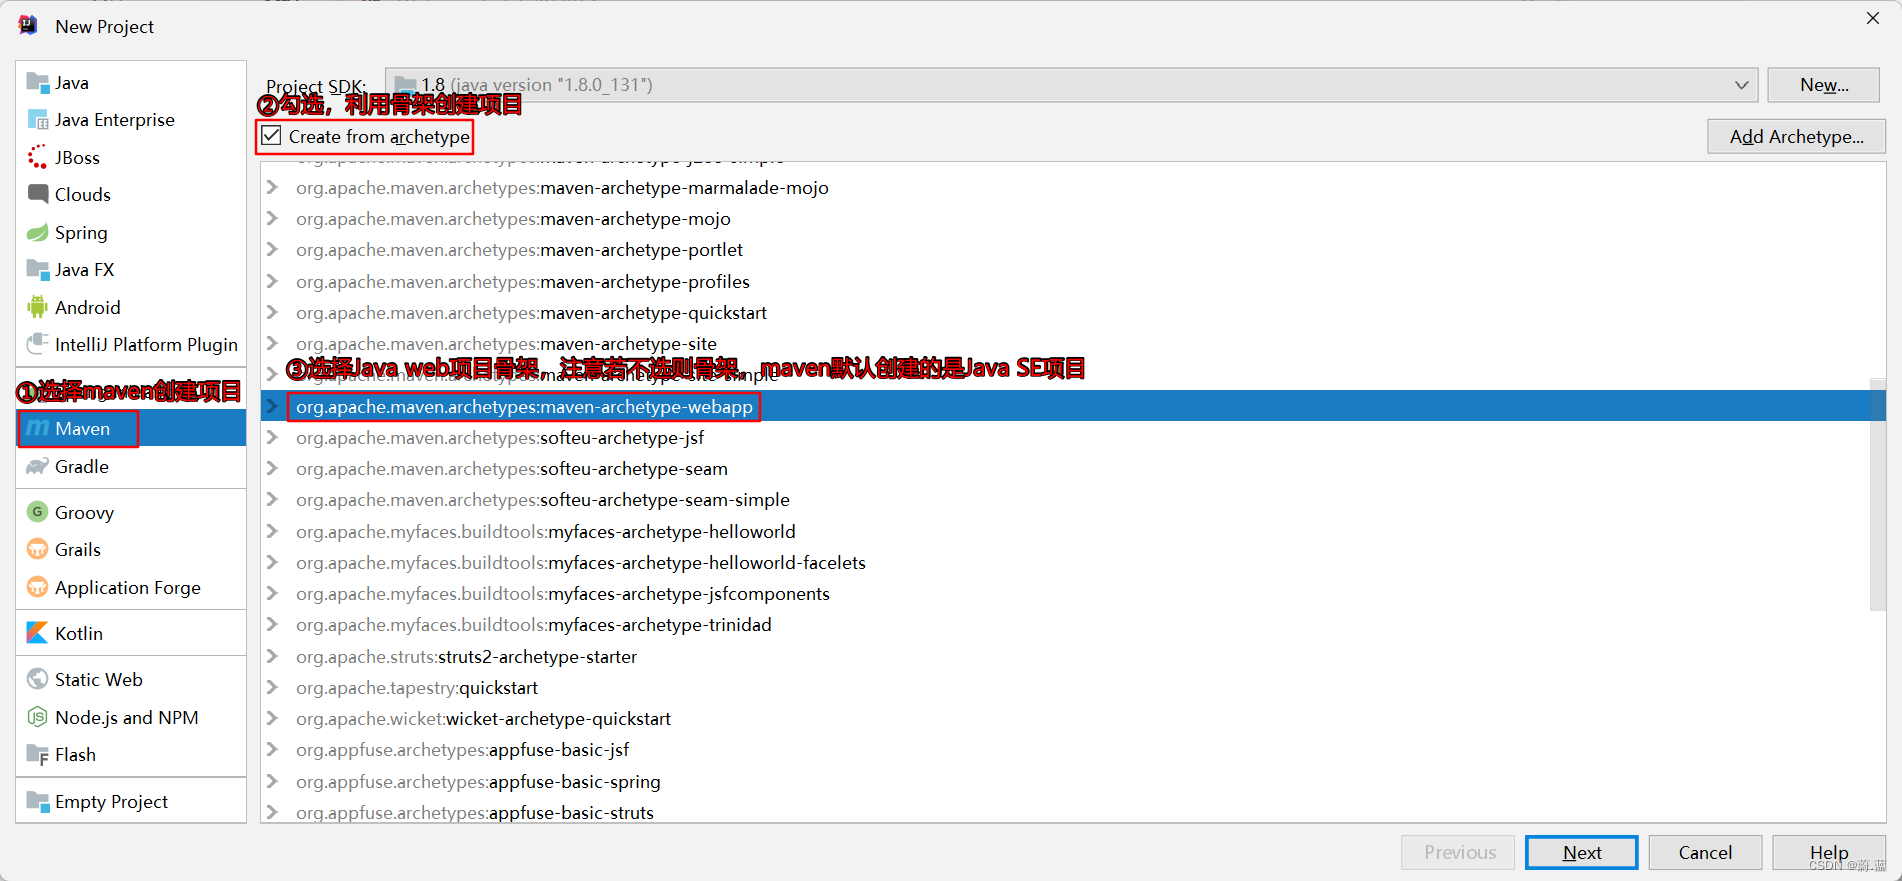Screen dimensions: 1902x881
Task: Select softeu-archetype-seam archetype row
Action: point(1065,468)
